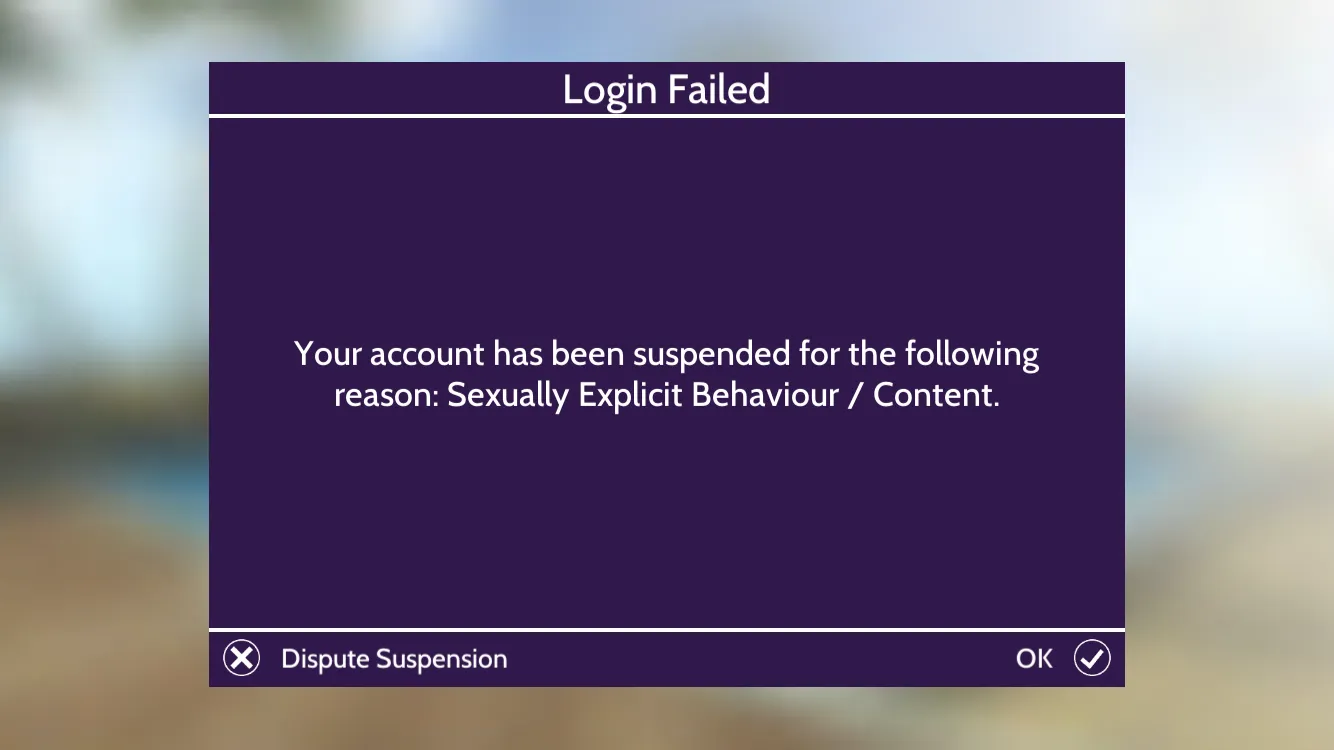Click the footer gap between Dispute Suspension and OK
The width and height of the screenshot is (1334, 750).
[x=760, y=659]
